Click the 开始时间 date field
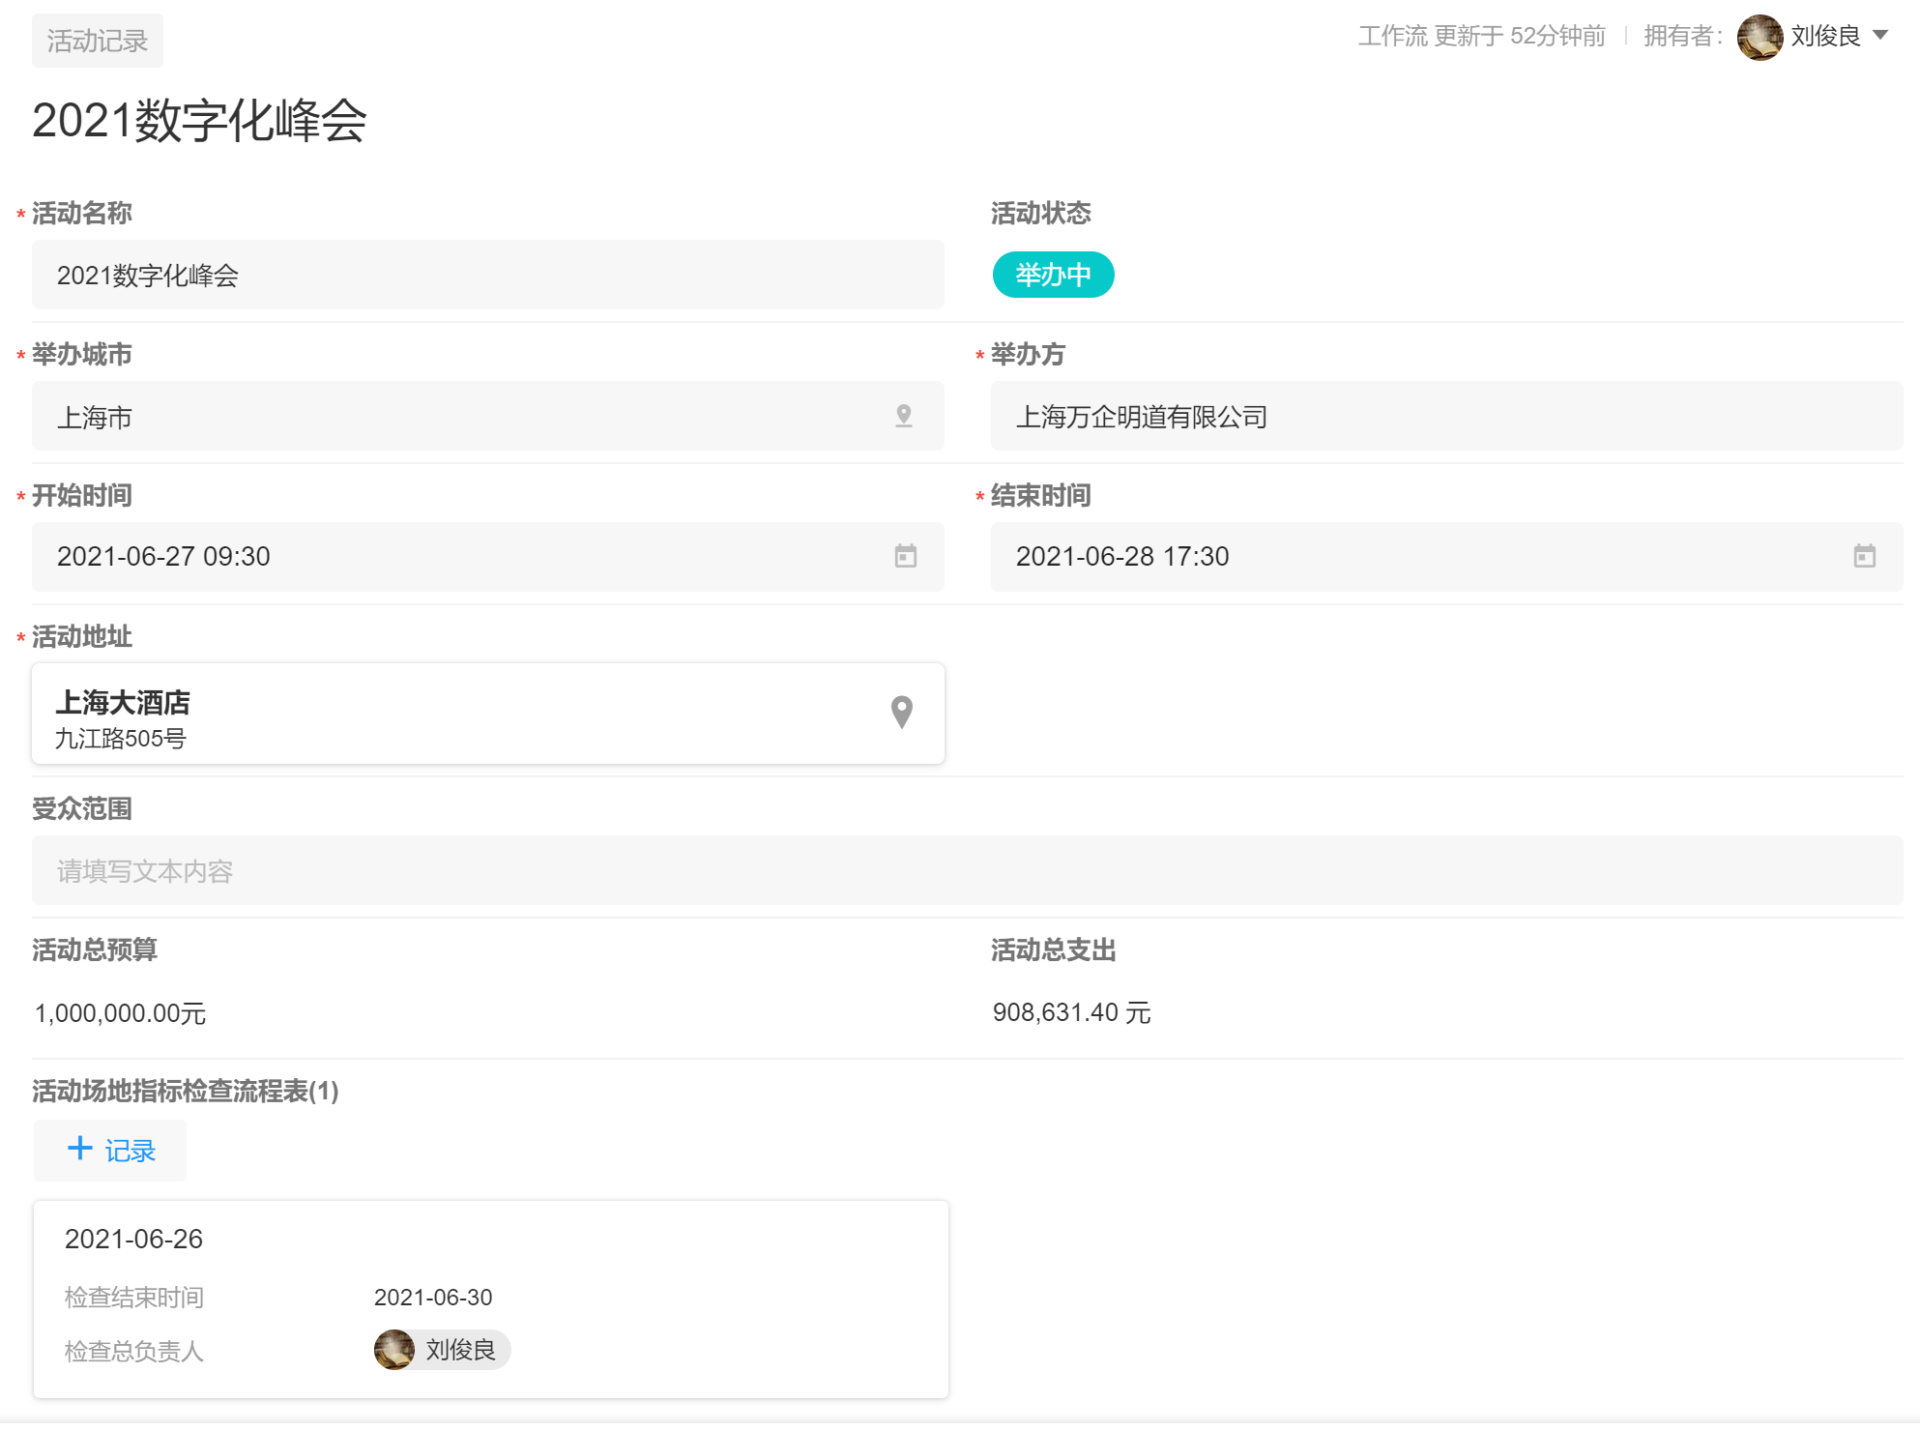This screenshot has height=1431, width=1920. [x=460, y=556]
